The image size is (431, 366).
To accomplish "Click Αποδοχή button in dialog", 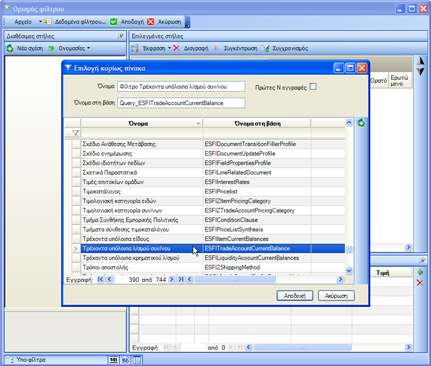I will [x=295, y=296].
